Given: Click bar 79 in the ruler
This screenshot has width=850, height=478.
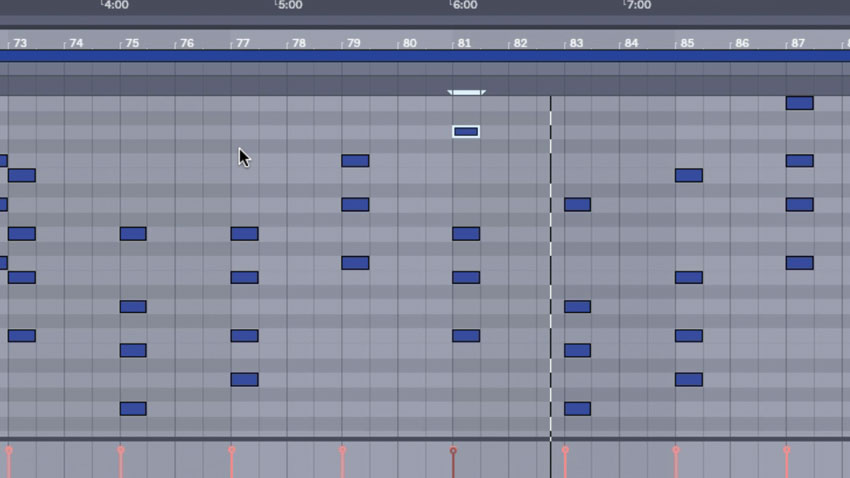Looking at the screenshot, I should 354,43.
